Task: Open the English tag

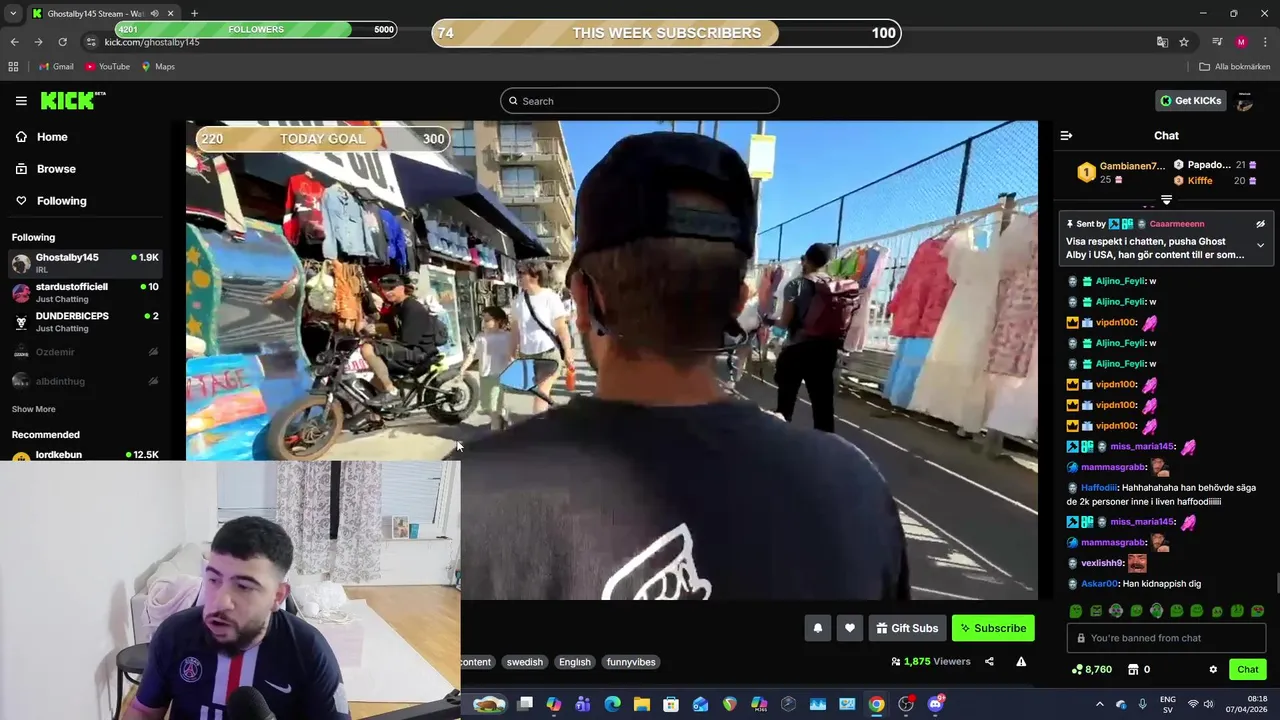Action: tap(575, 662)
